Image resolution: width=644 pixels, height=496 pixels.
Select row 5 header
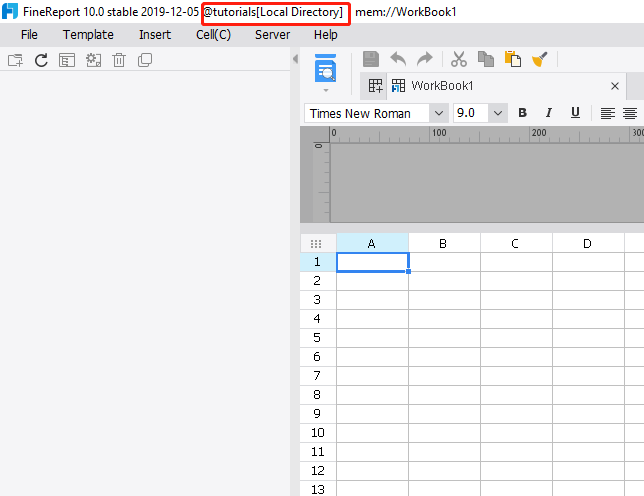point(318,338)
